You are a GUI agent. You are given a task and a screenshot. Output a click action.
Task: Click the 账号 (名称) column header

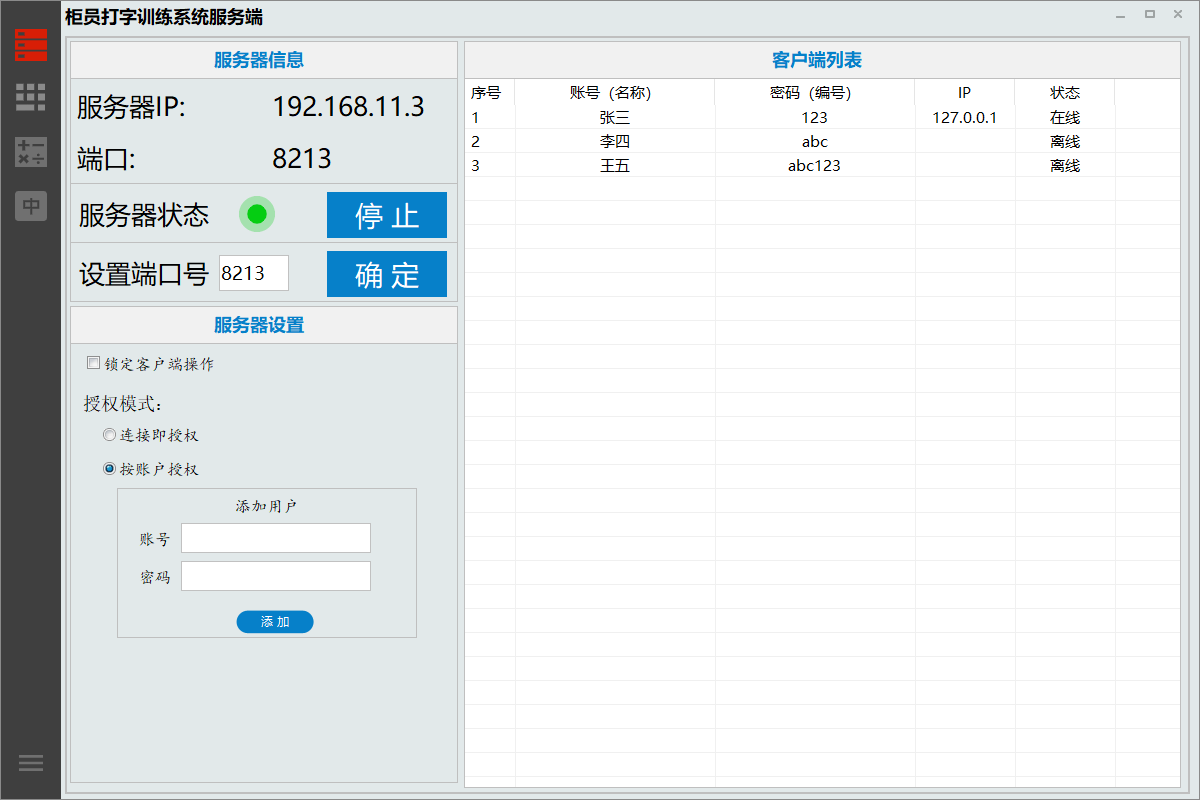point(614,93)
